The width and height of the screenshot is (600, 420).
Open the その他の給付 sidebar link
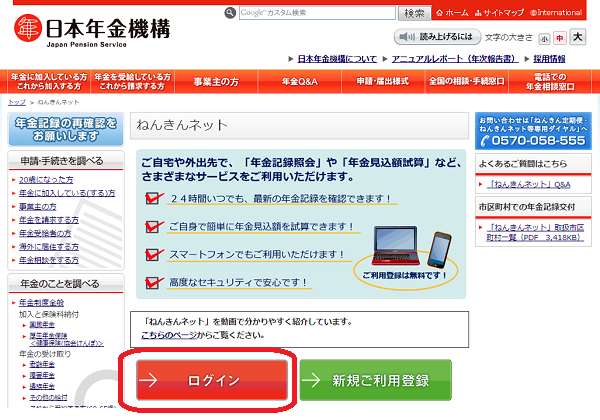click(48, 397)
